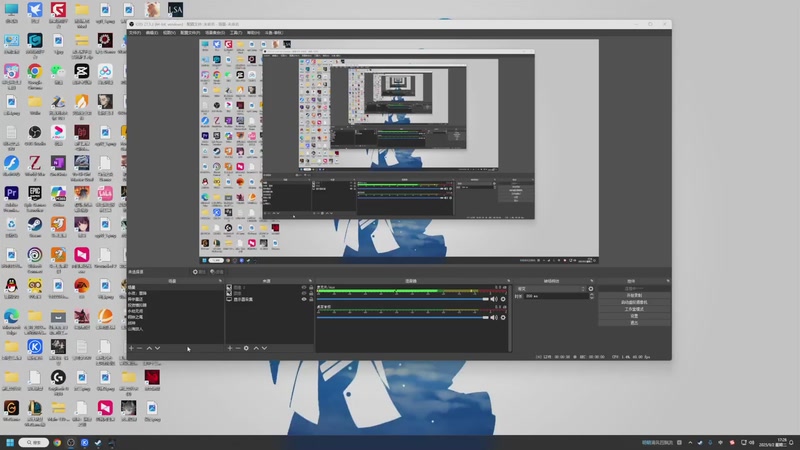Viewport: 800px width, 450px height.
Task: Toggle lock icon of middle source row
Action: pyautogui.click(x=311, y=293)
